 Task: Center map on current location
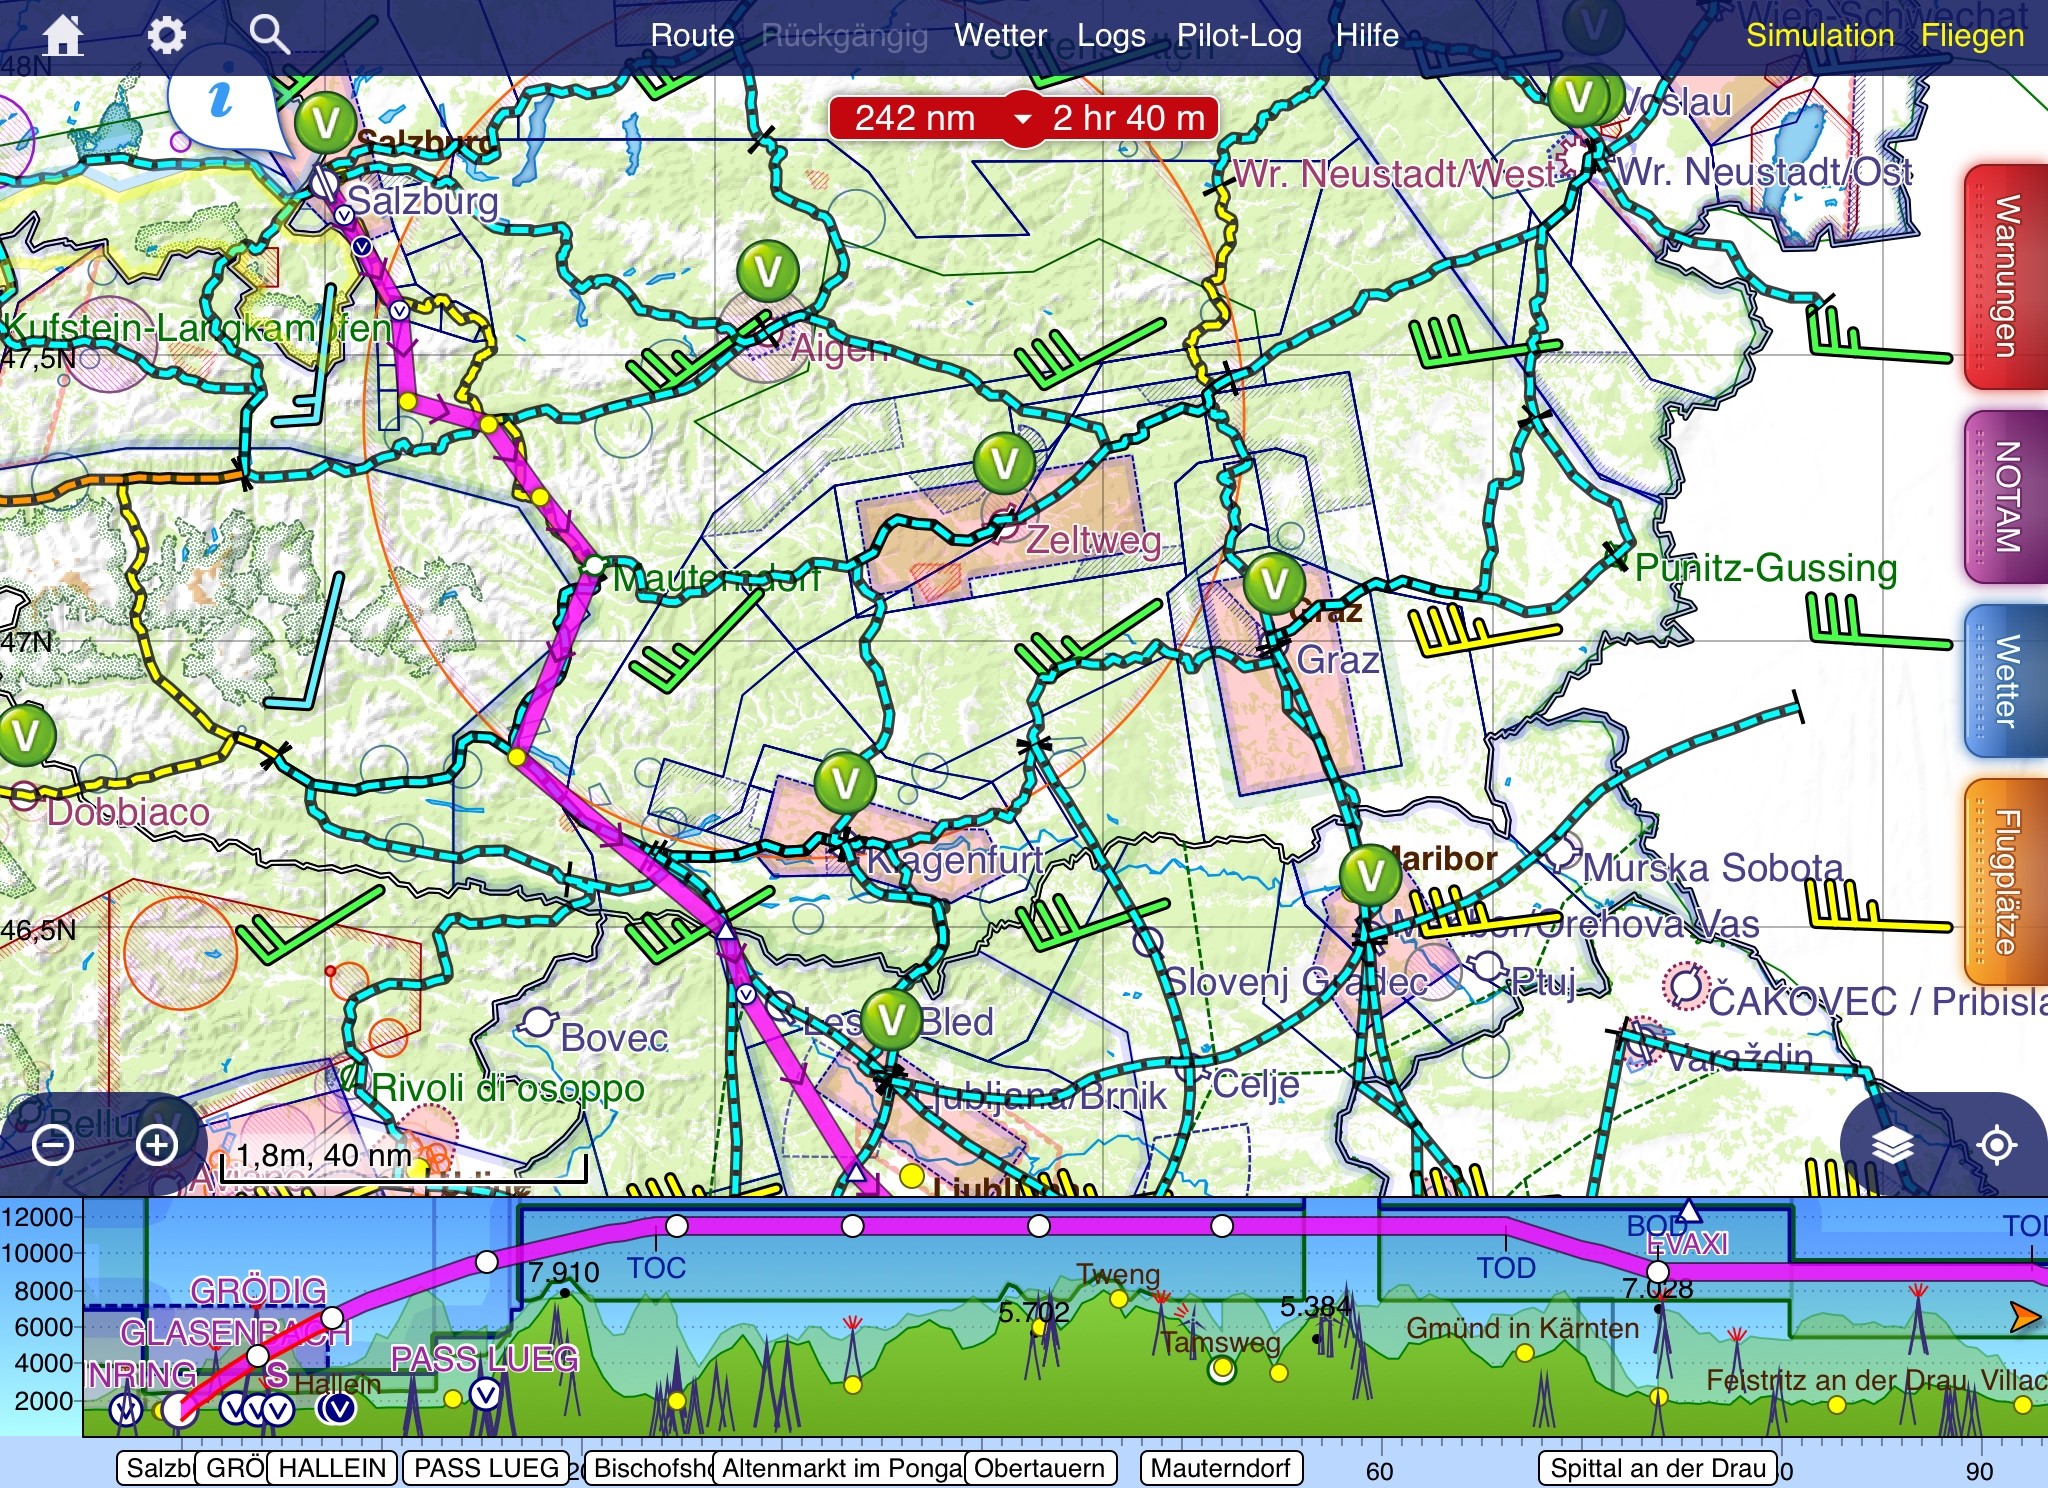click(1997, 1145)
